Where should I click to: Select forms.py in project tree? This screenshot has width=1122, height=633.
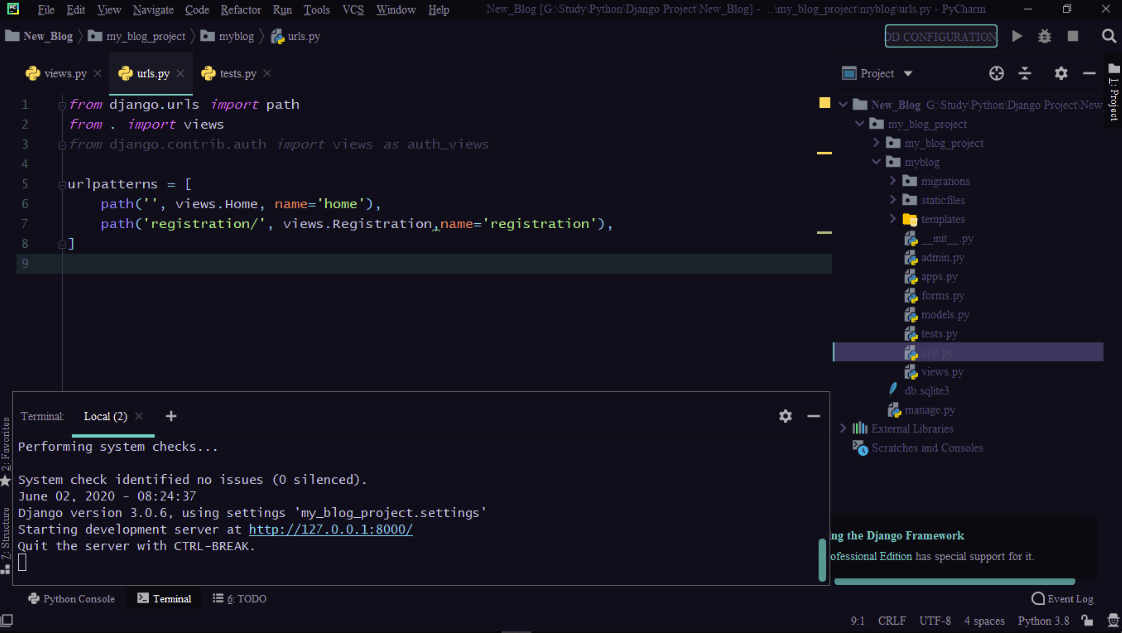(942, 295)
